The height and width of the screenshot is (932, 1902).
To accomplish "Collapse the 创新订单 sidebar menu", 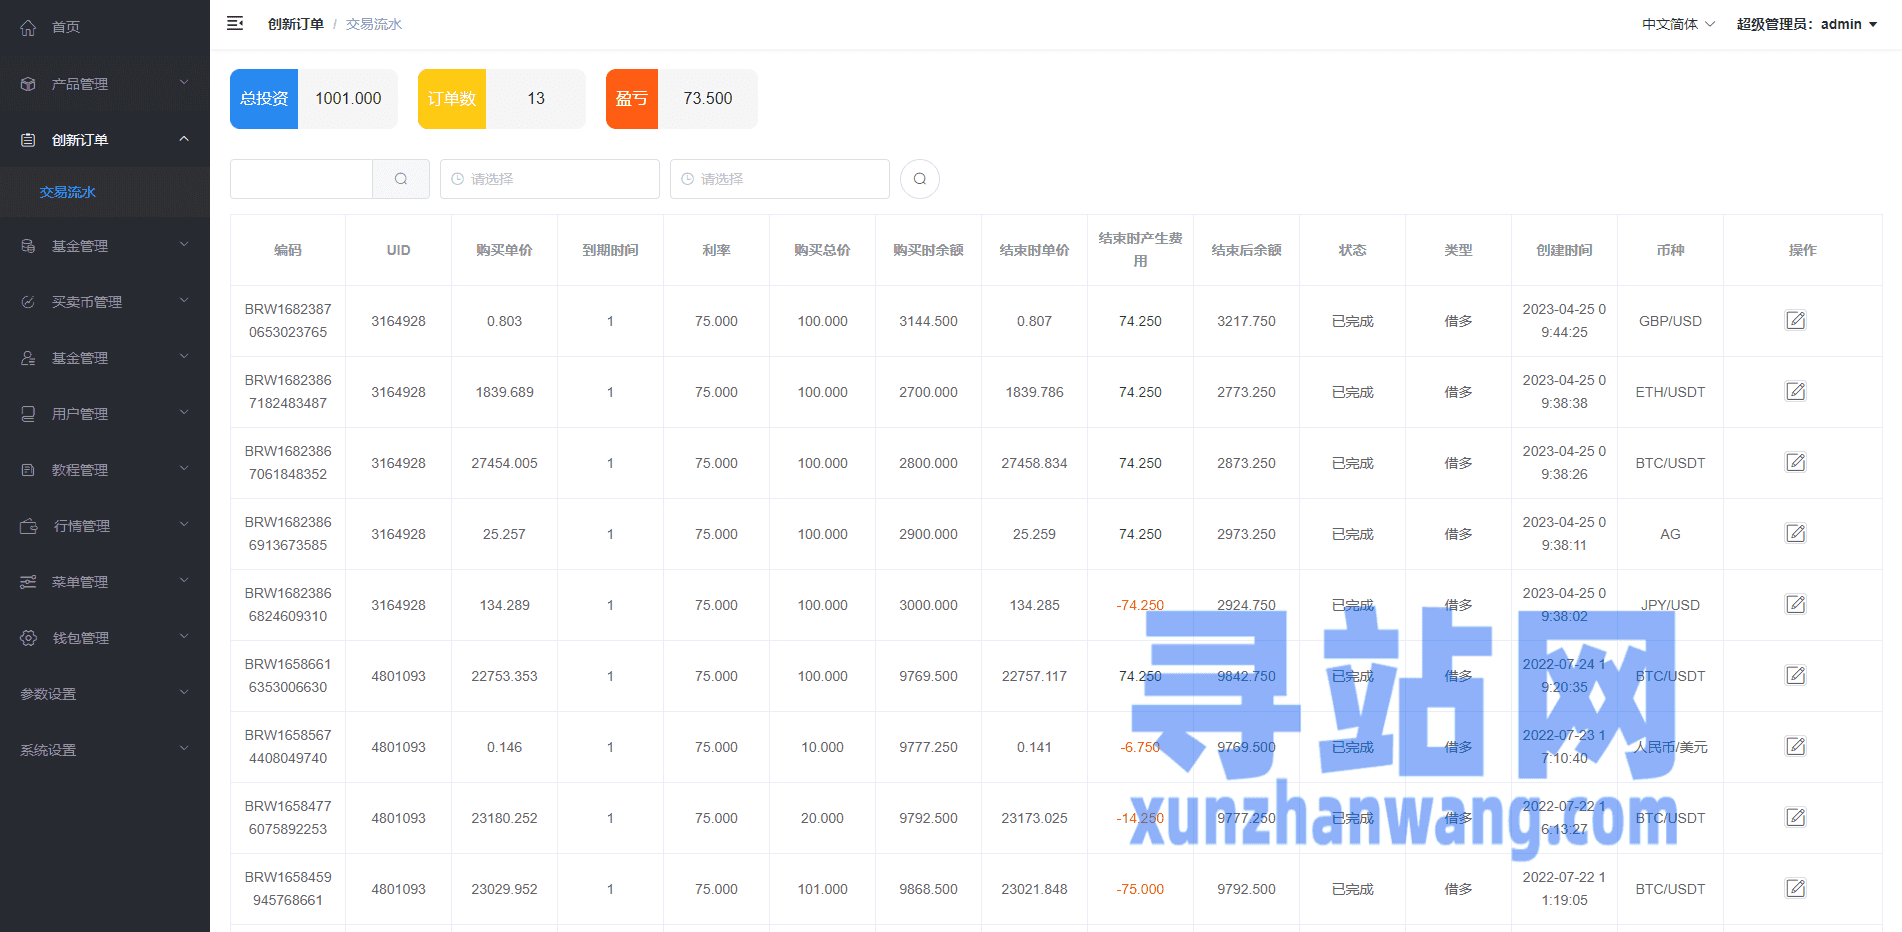I will click(104, 140).
